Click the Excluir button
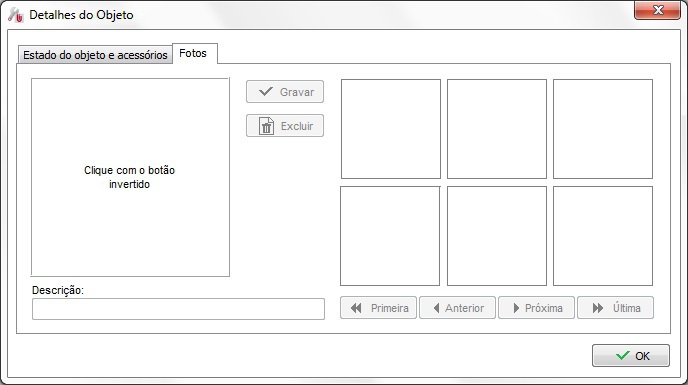 tap(285, 126)
